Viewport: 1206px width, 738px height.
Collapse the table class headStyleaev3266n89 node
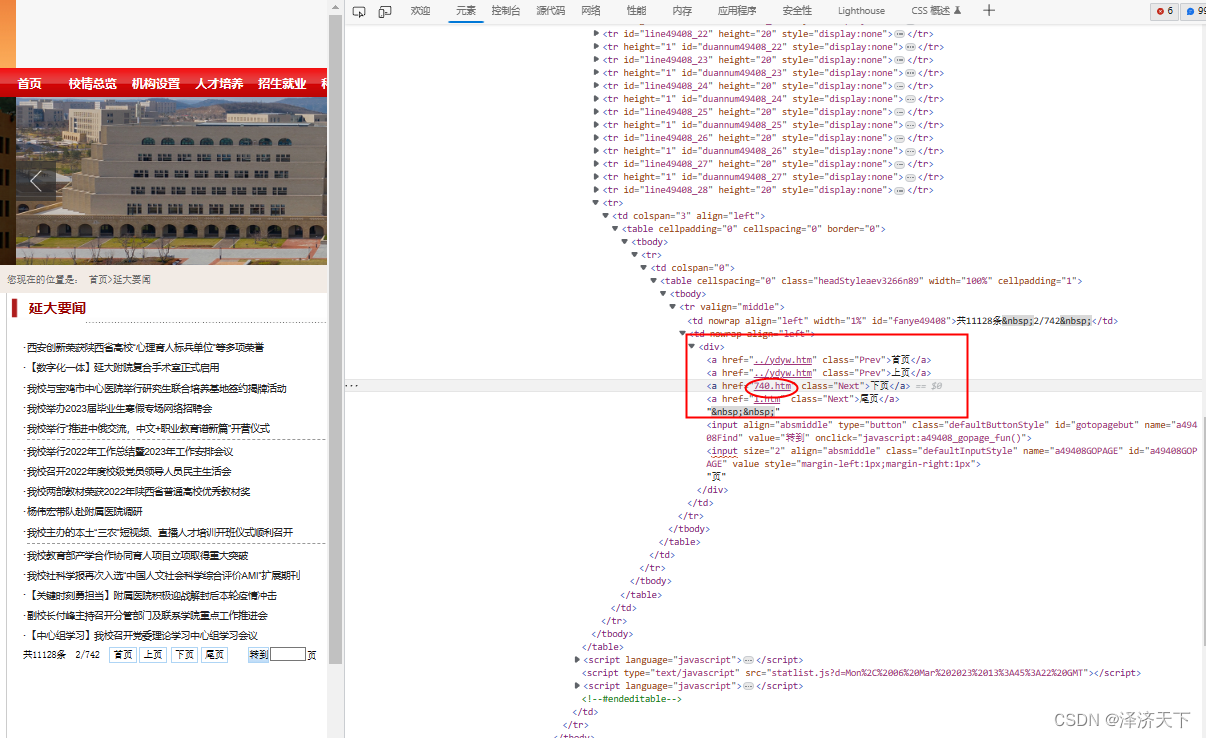coord(654,281)
